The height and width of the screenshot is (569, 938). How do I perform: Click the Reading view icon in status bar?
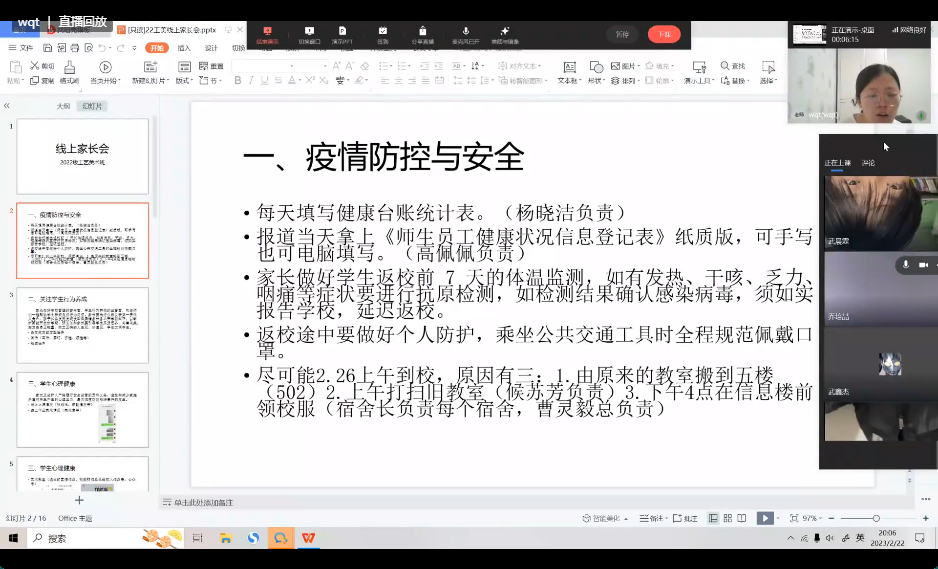[742, 518]
